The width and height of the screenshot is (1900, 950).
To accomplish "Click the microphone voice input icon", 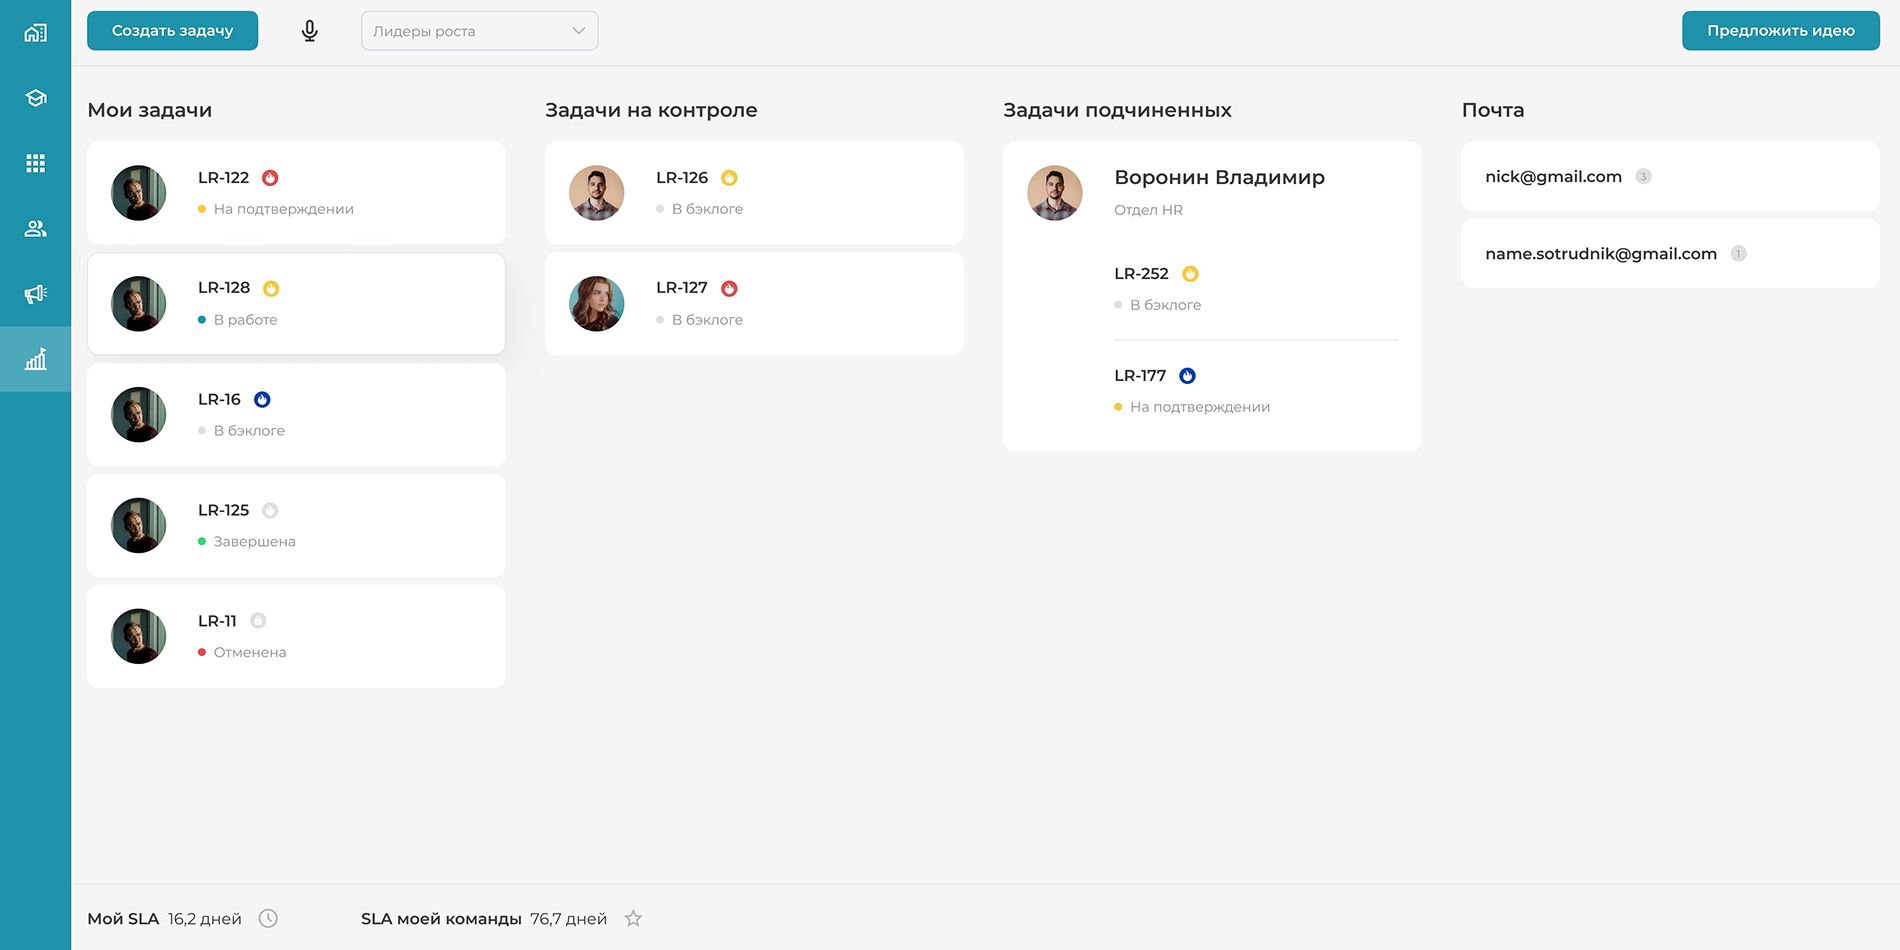I will (x=310, y=31).
